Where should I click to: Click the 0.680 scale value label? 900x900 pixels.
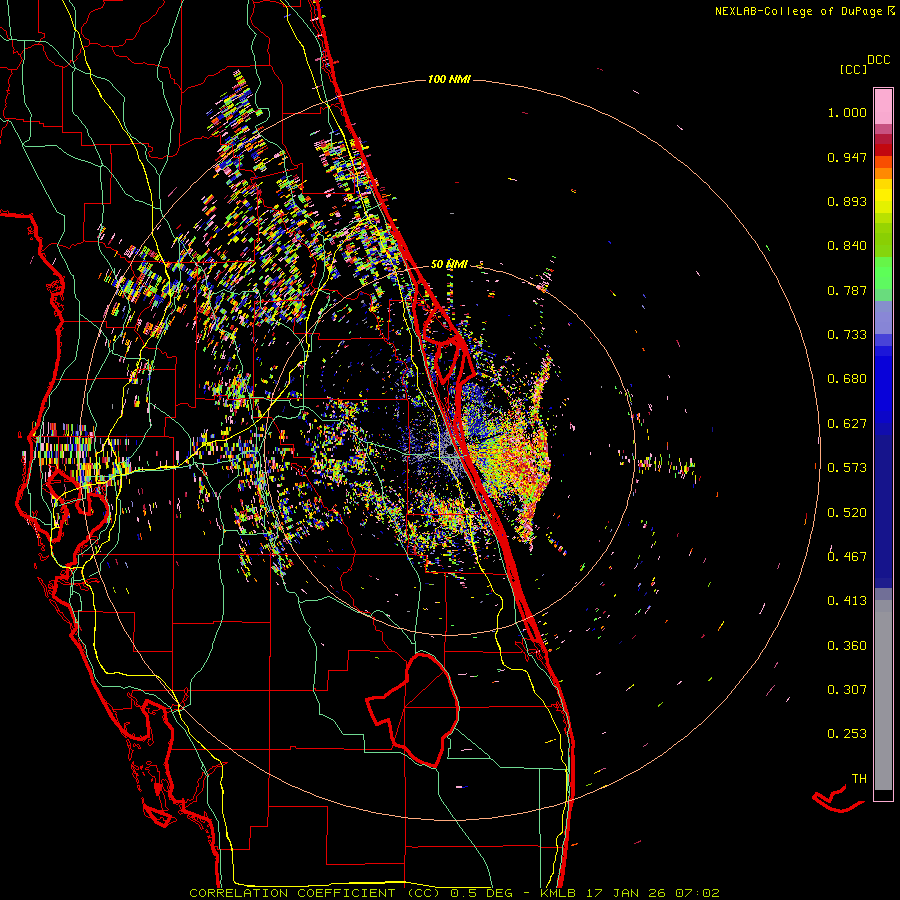point(847,379)
